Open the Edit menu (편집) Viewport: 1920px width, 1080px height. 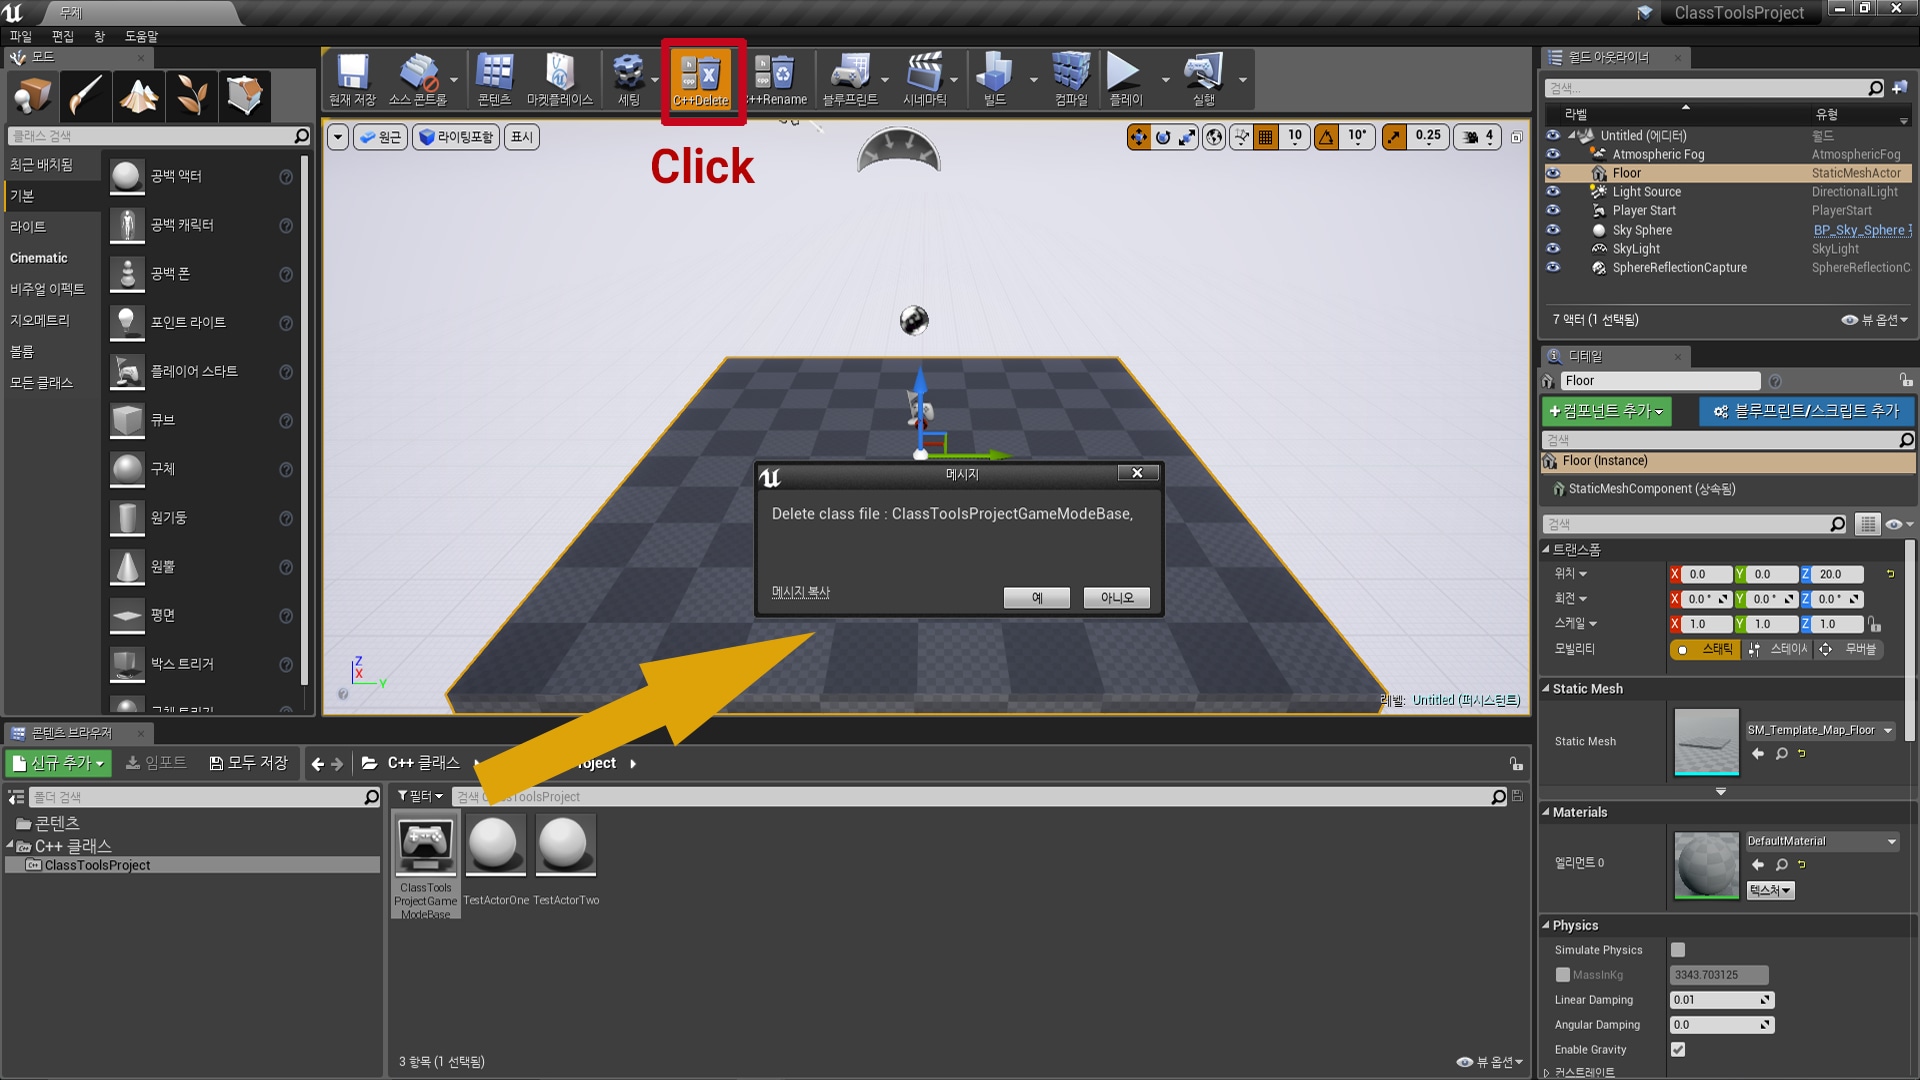62,36
